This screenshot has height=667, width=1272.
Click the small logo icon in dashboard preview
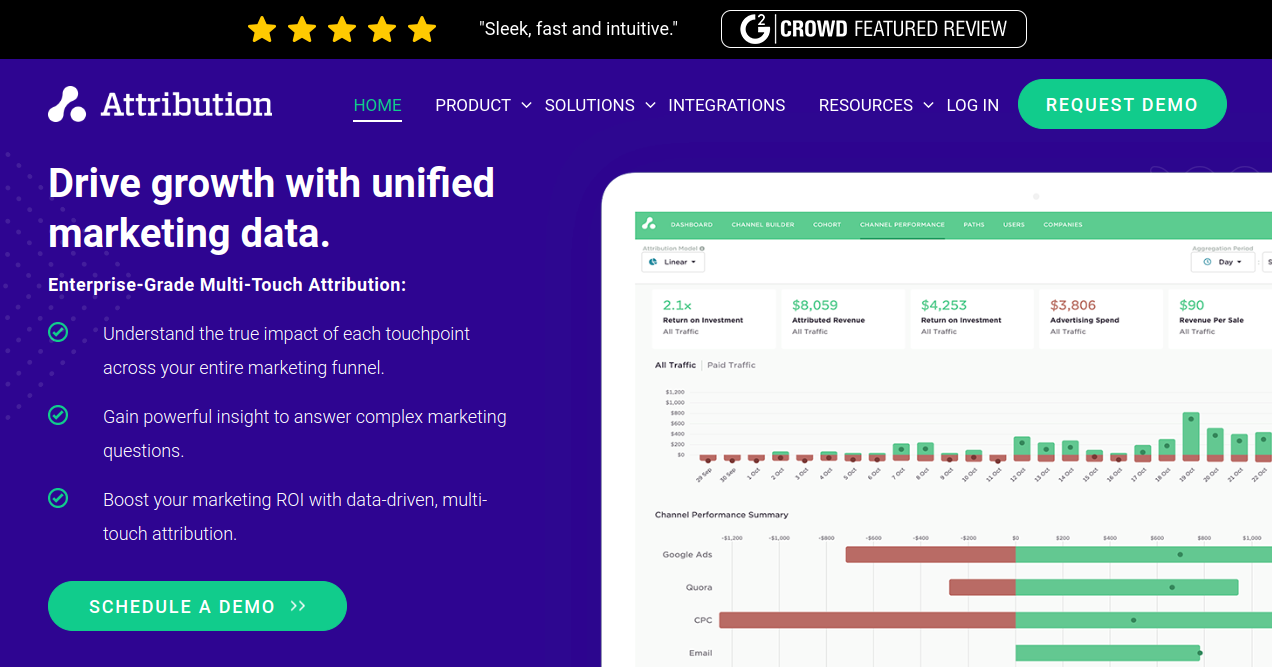[x=648, y=224]
